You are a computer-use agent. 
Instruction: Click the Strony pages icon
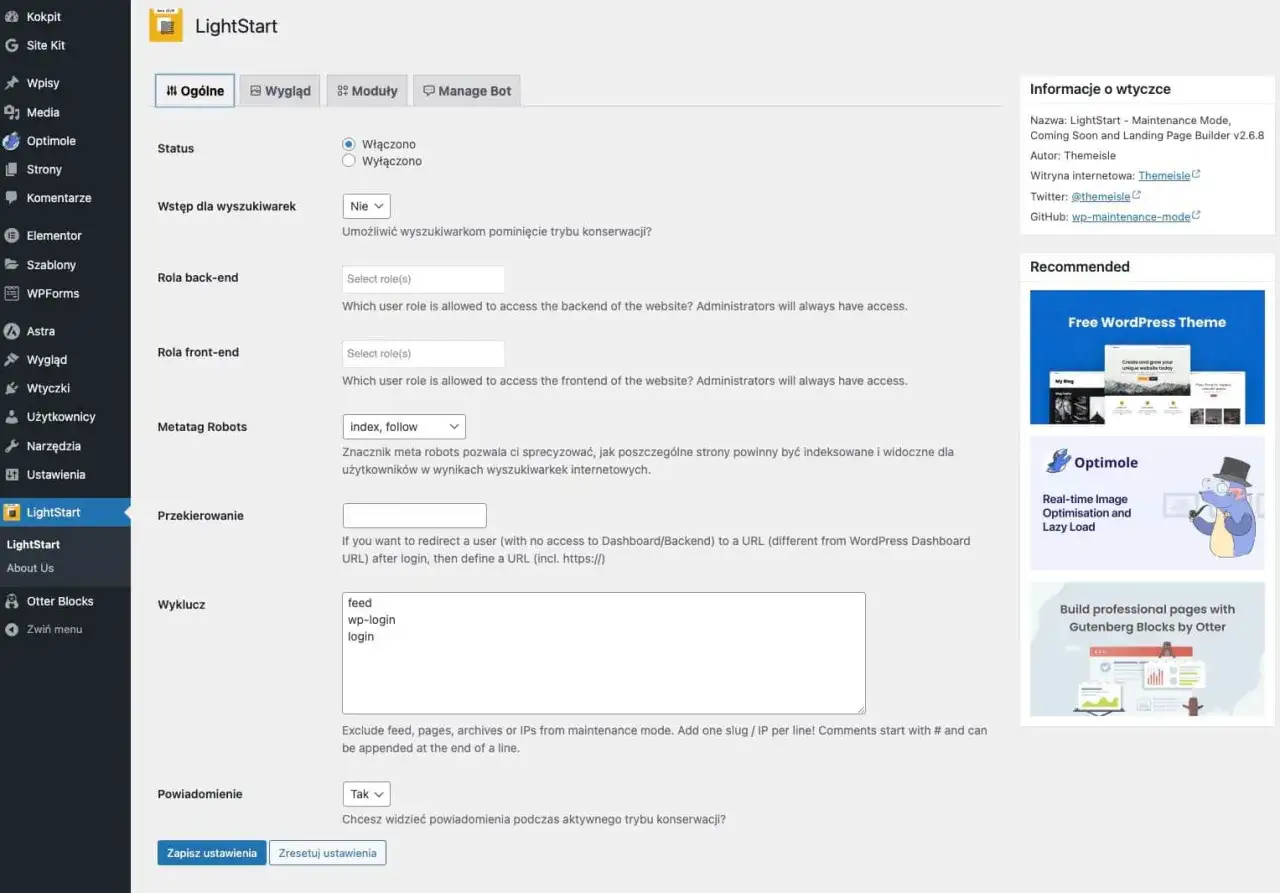click(x=12, y=169)
